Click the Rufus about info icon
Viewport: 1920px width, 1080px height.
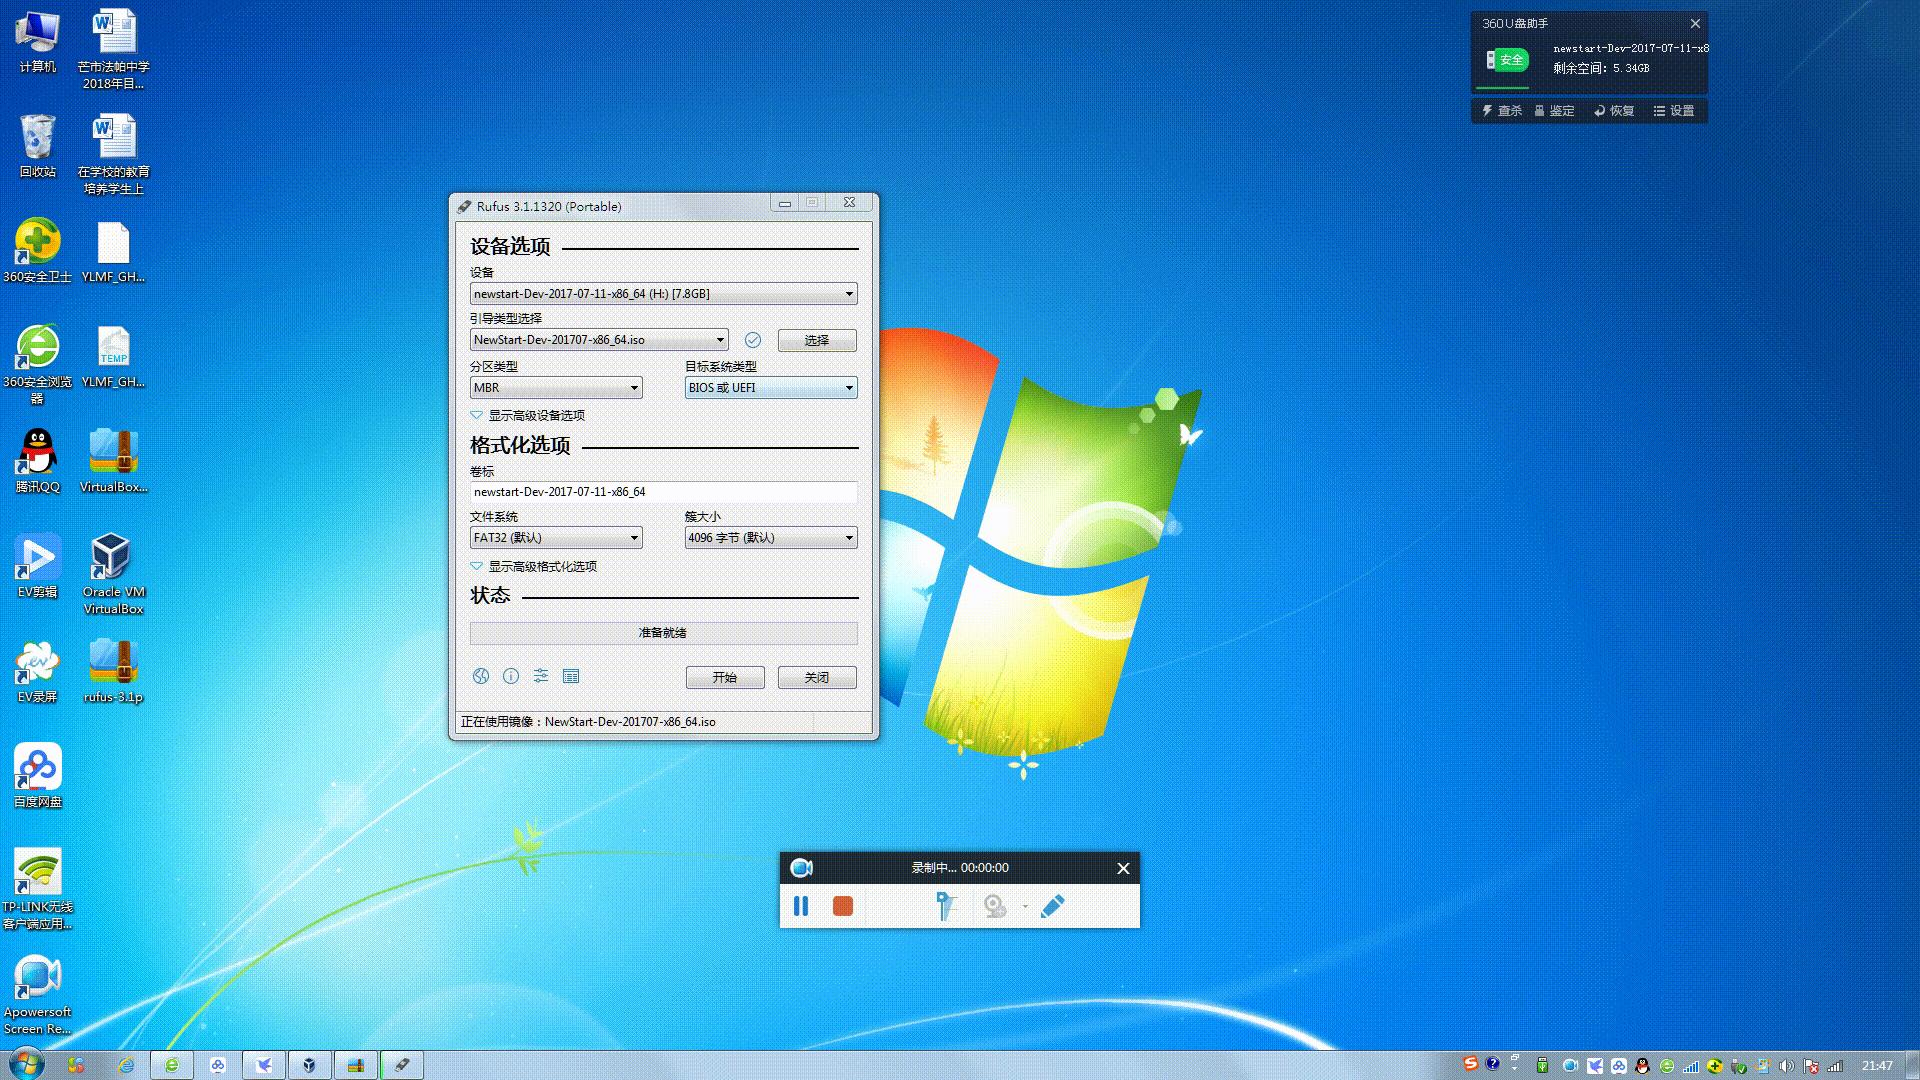click(511, 676)
